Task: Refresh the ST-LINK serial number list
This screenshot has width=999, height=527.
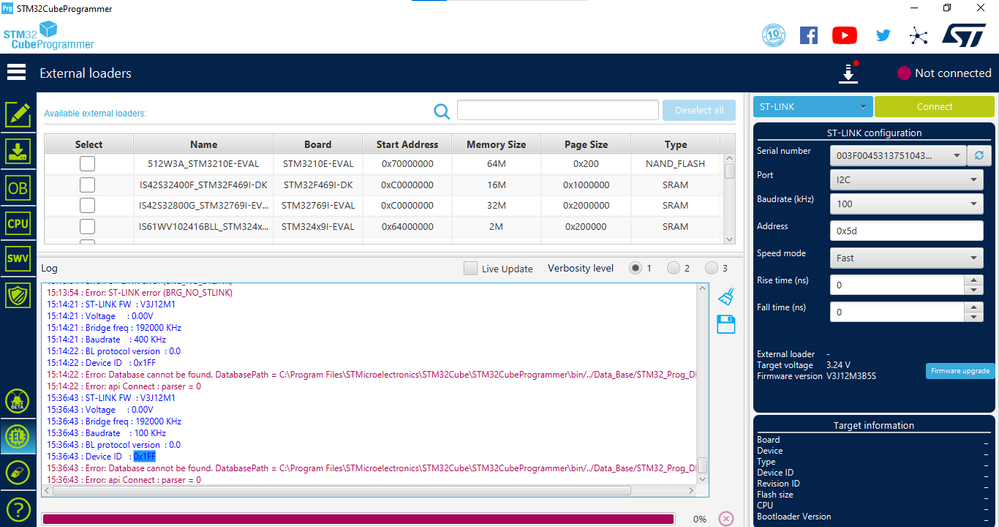Action: (979, 155)
